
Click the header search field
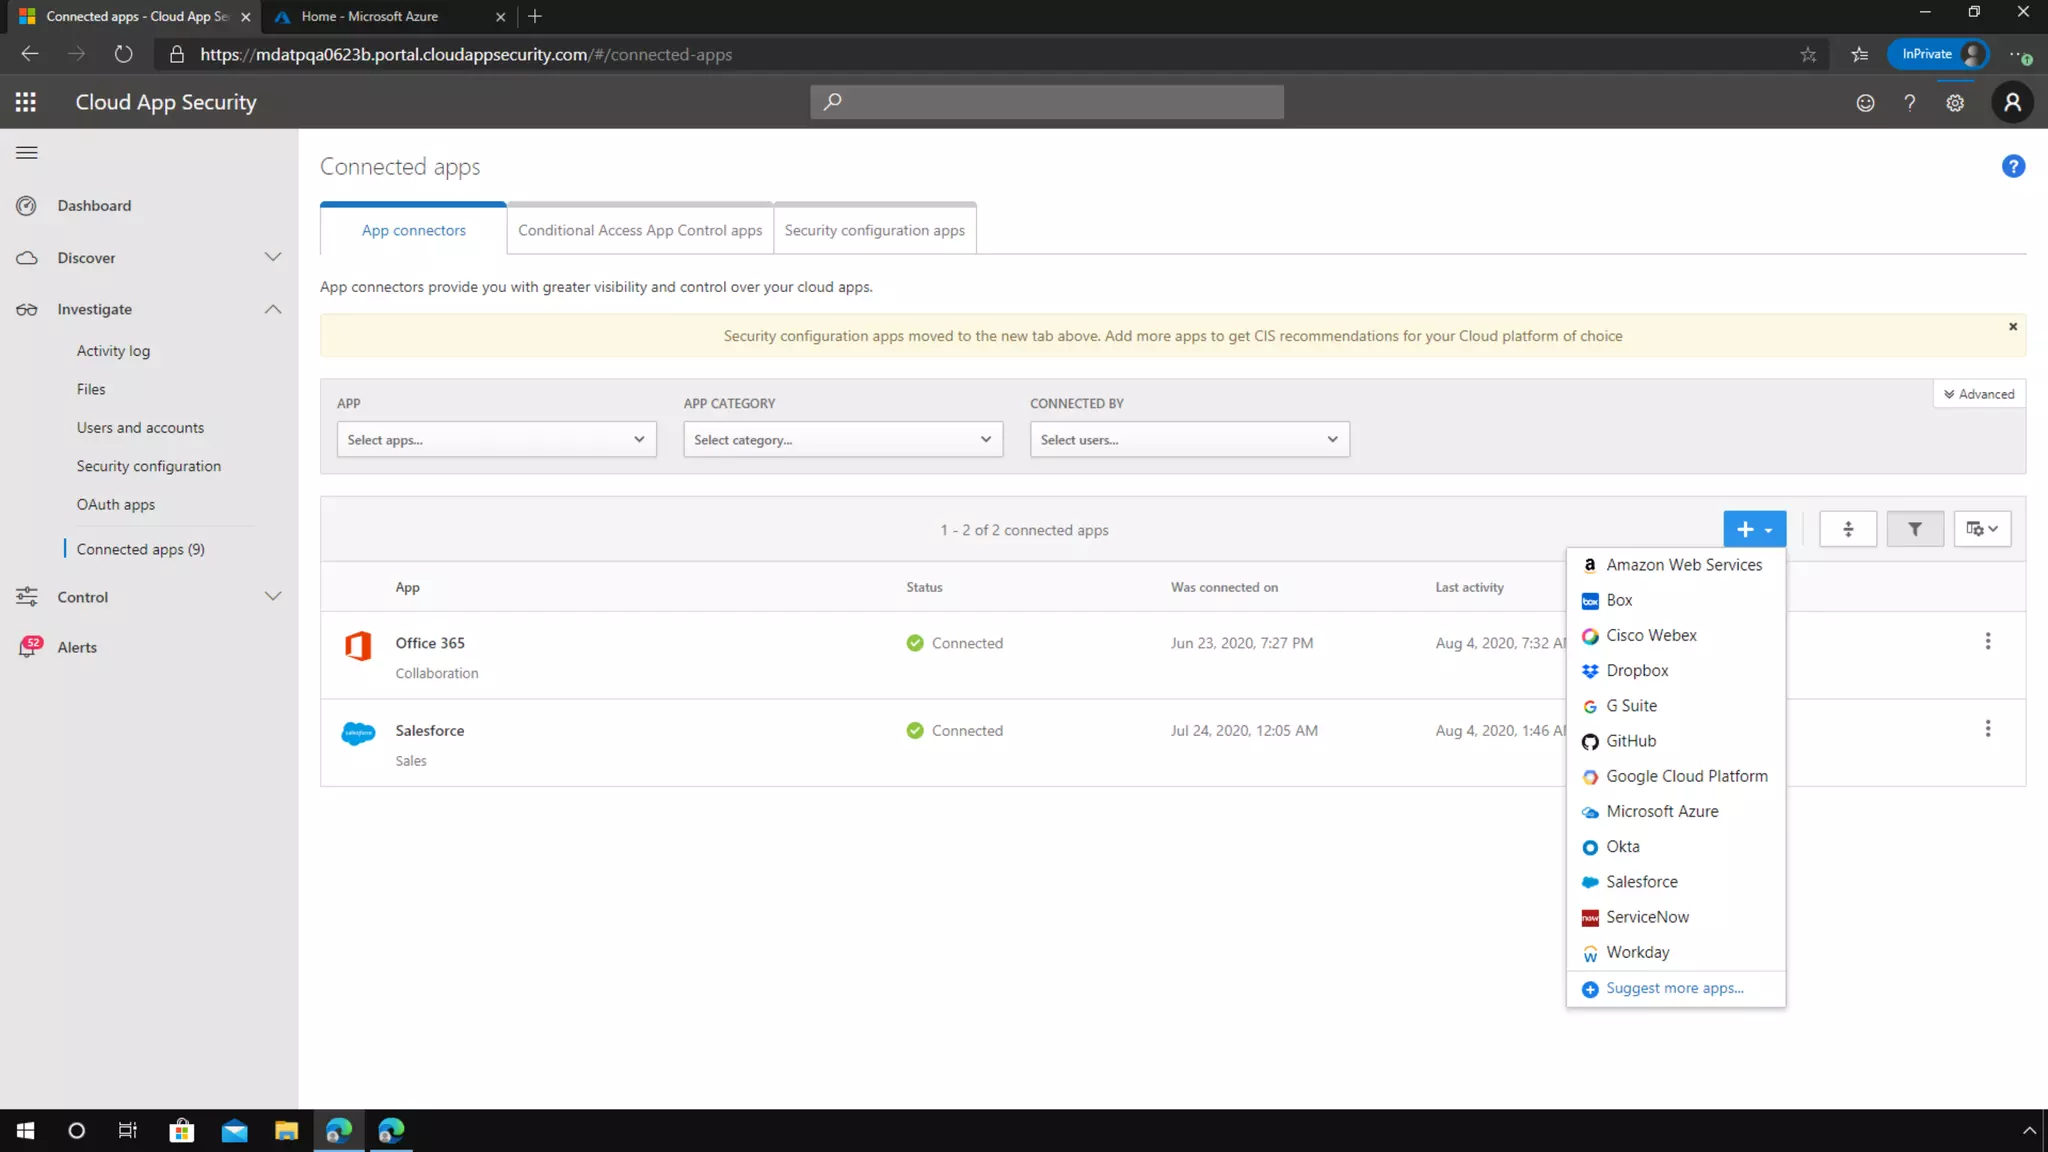pos(1046,102)
